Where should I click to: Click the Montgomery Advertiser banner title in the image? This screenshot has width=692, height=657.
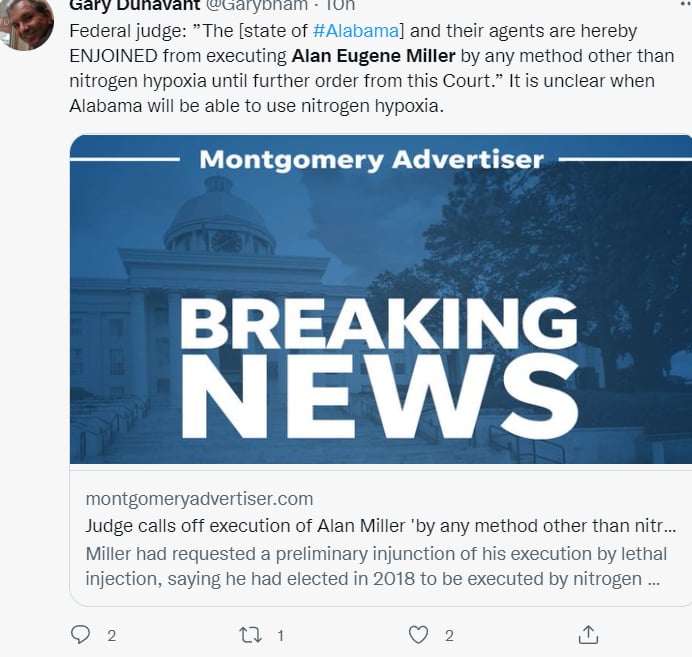(x=371, y=160)
